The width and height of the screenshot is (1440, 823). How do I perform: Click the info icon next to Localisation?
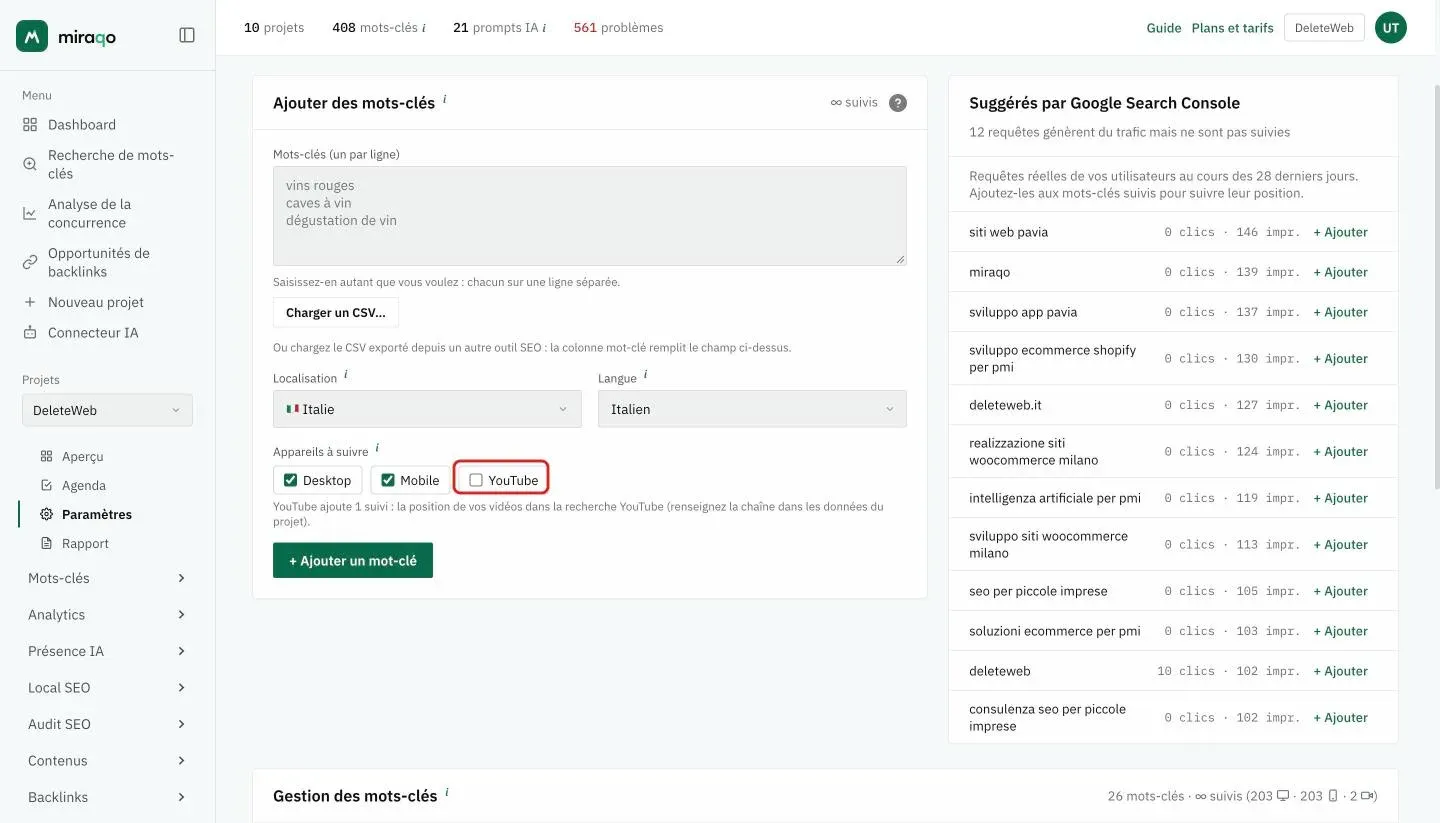click(346, 375)
